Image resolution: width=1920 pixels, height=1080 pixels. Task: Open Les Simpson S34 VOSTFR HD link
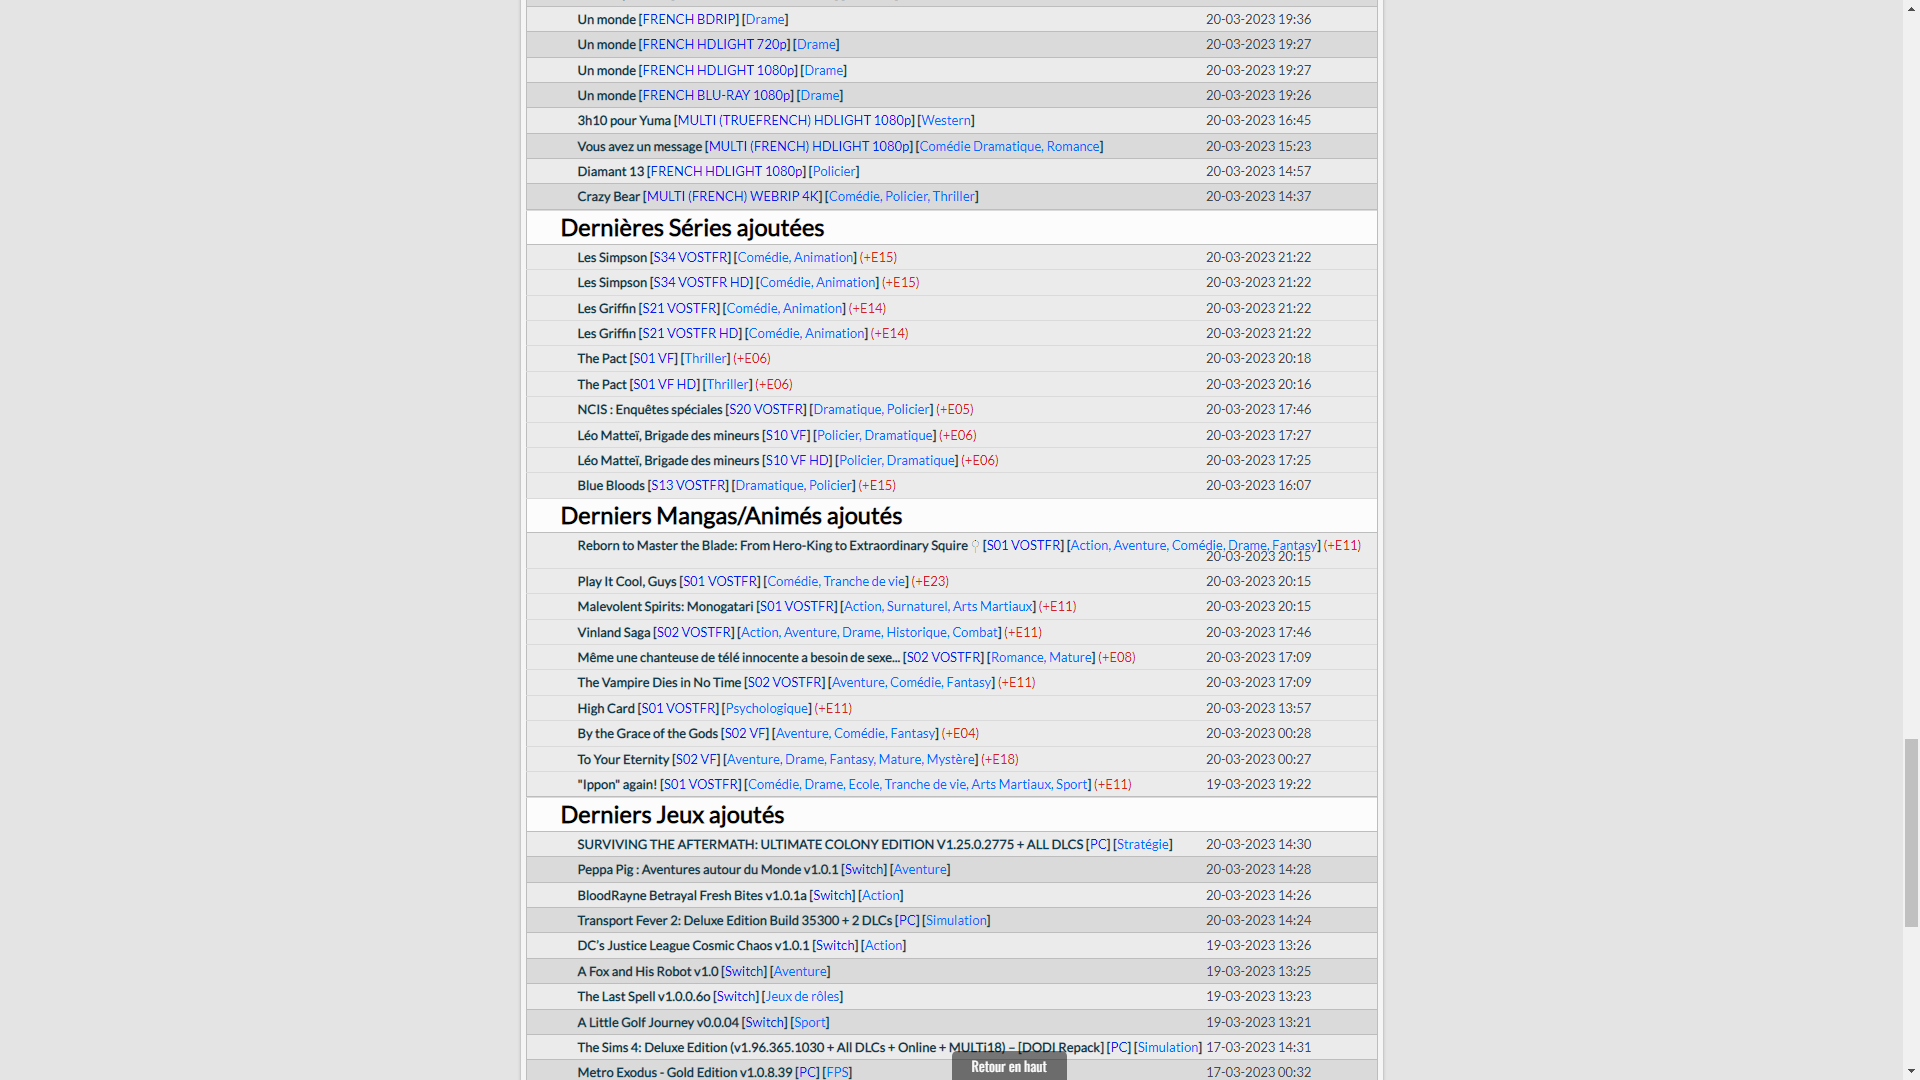tap(702, 282)
